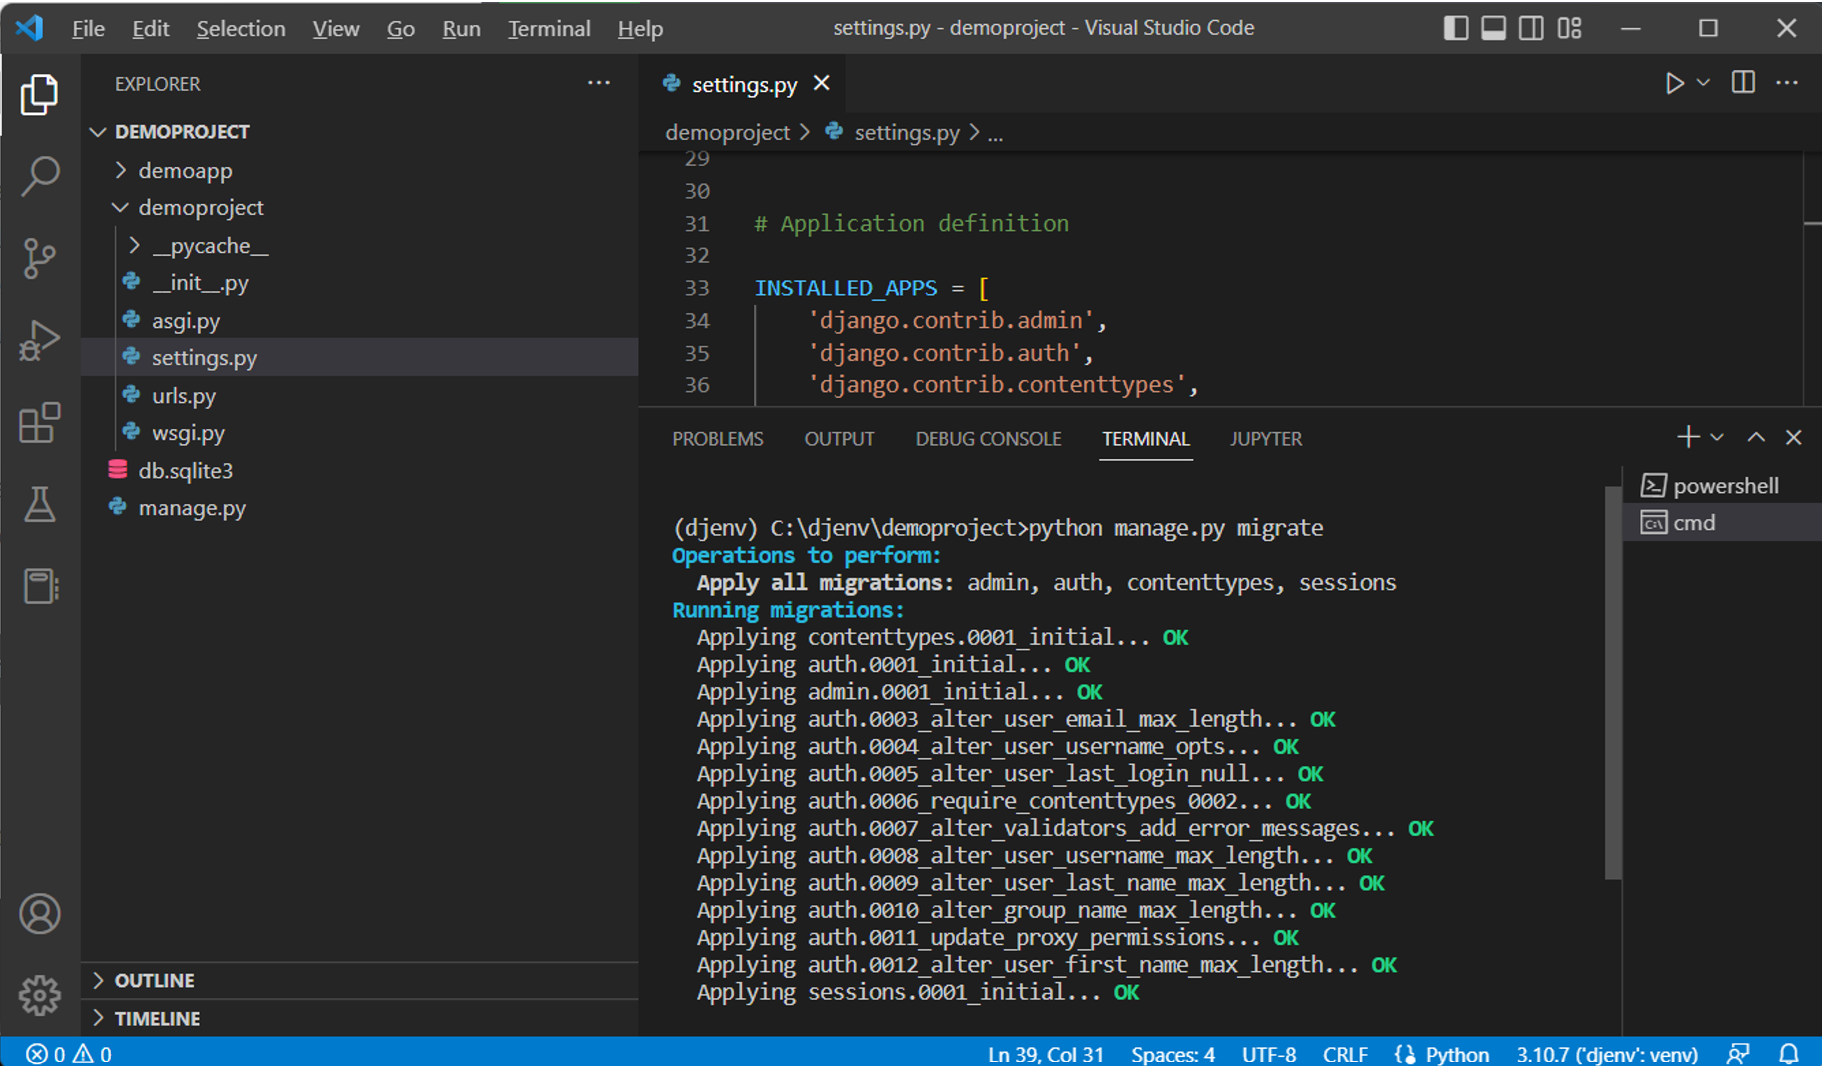Image resolution: width=1822 pixels, height=1066 pixels.
Task: Click the Accounts icon
Action: (40, 914)
